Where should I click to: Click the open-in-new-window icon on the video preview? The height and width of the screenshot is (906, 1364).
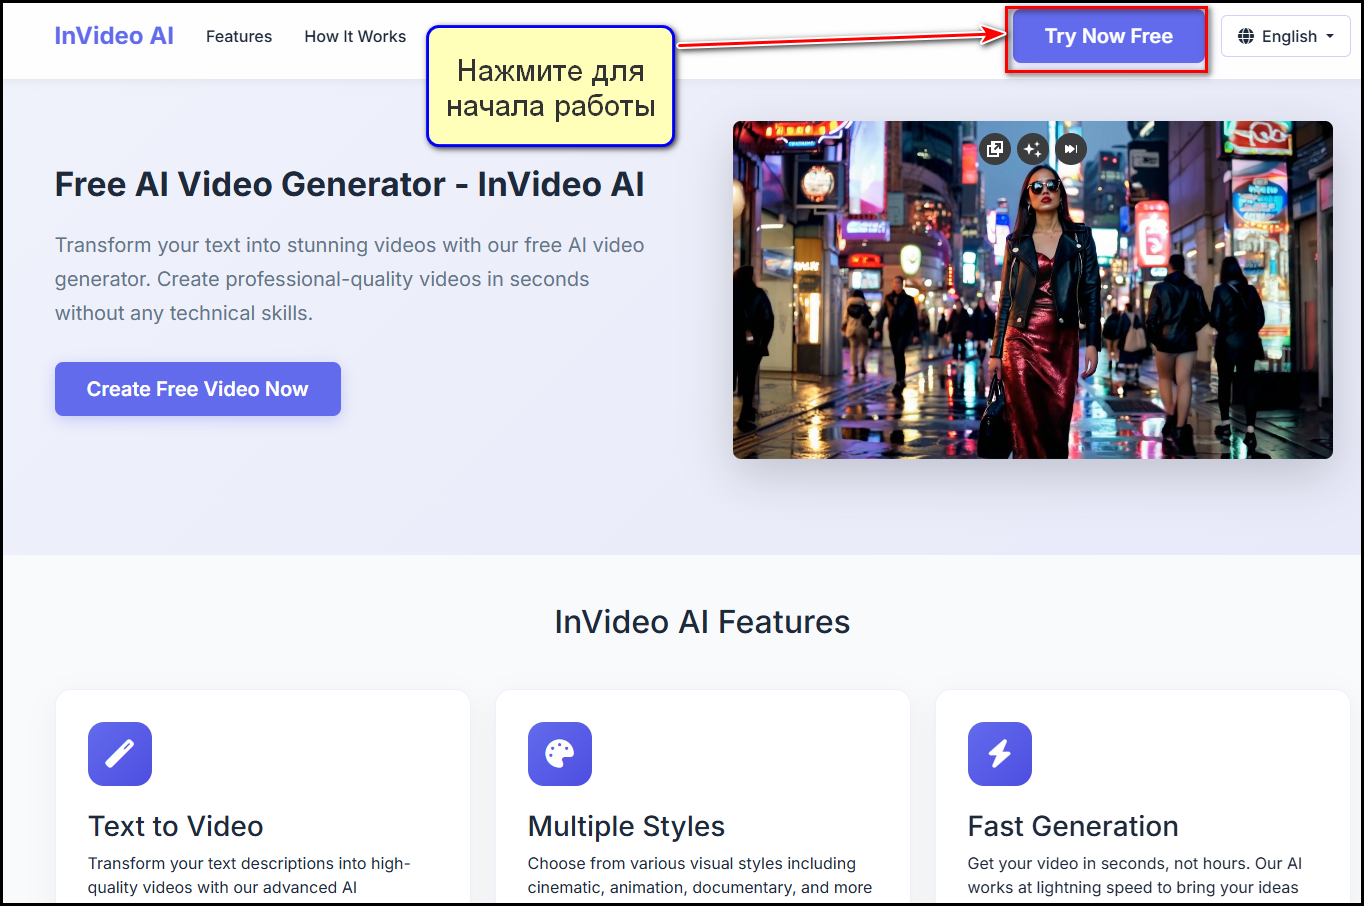point(995,148)
